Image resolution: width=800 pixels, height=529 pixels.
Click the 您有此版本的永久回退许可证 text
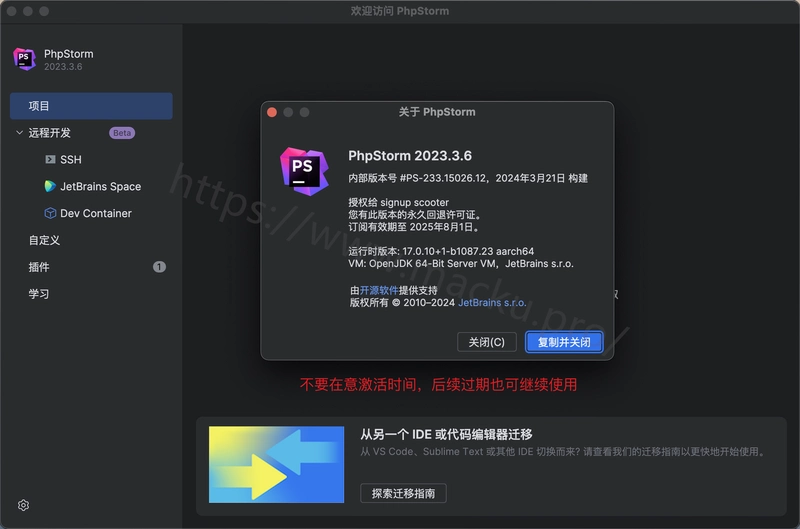pos(414,215)
